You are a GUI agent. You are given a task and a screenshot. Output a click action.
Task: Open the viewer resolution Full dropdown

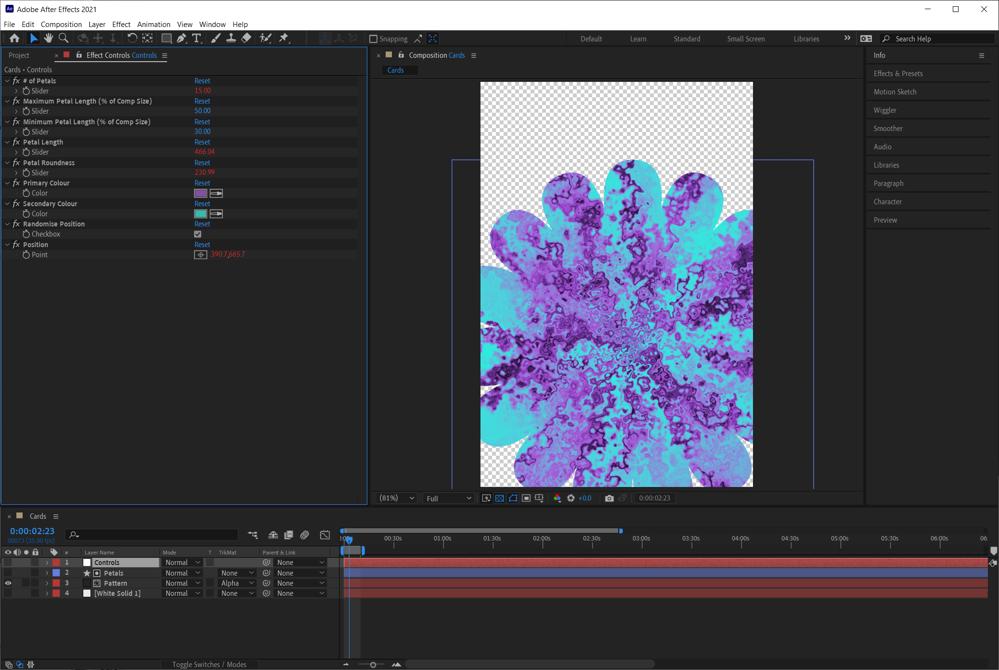[448, 498]
